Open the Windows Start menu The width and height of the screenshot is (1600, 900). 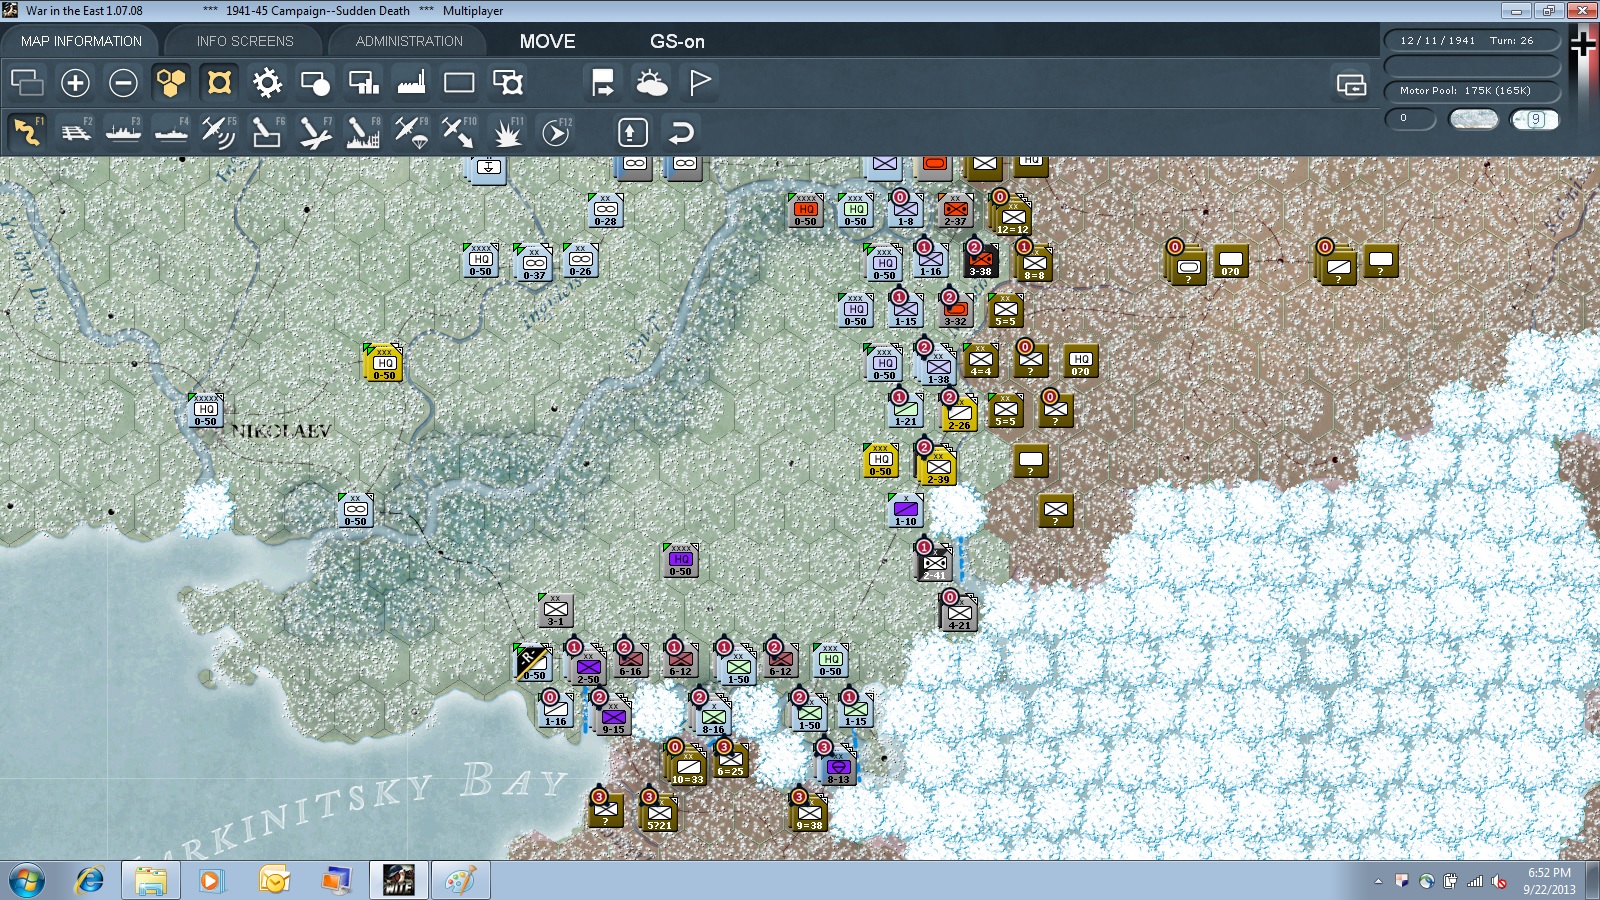click(27, 881)
